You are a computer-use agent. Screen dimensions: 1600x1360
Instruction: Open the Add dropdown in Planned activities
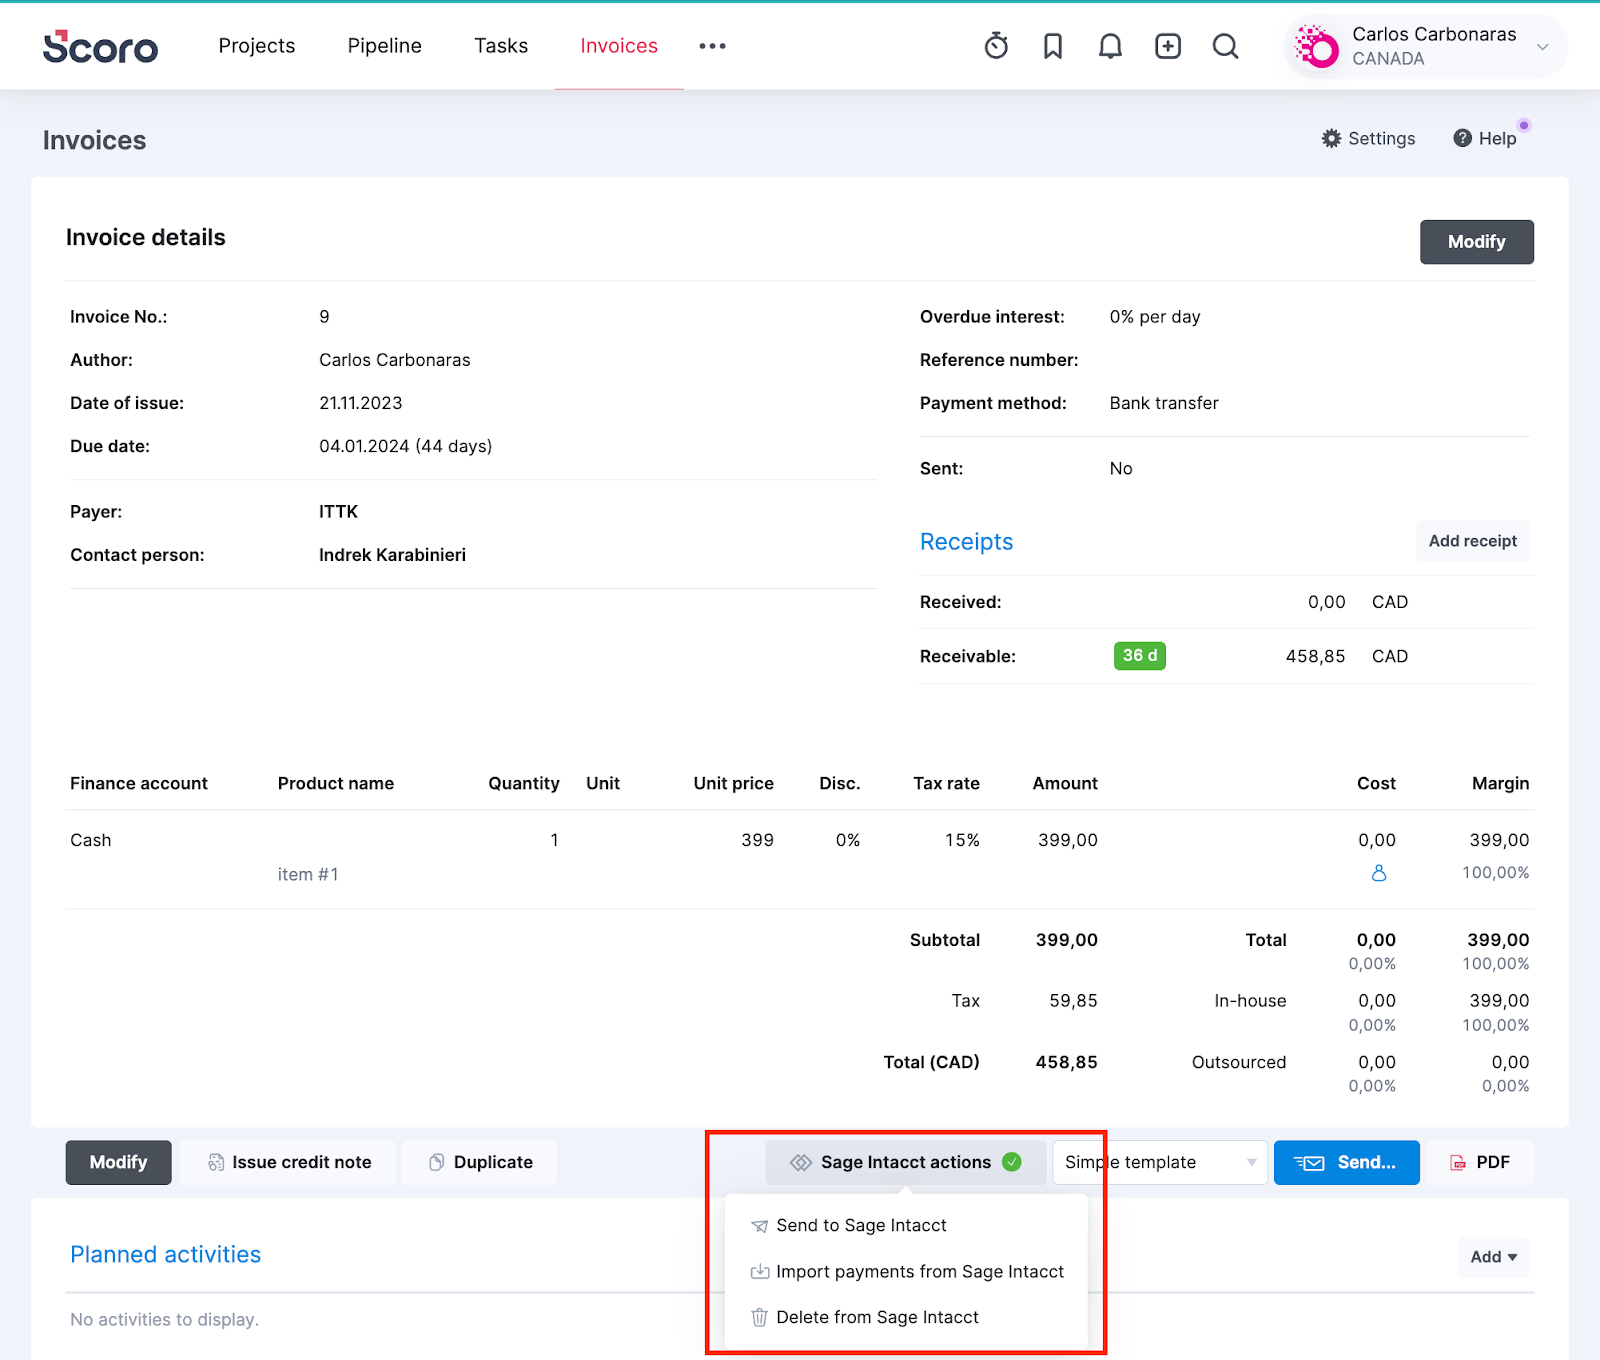point(1493,1257)
